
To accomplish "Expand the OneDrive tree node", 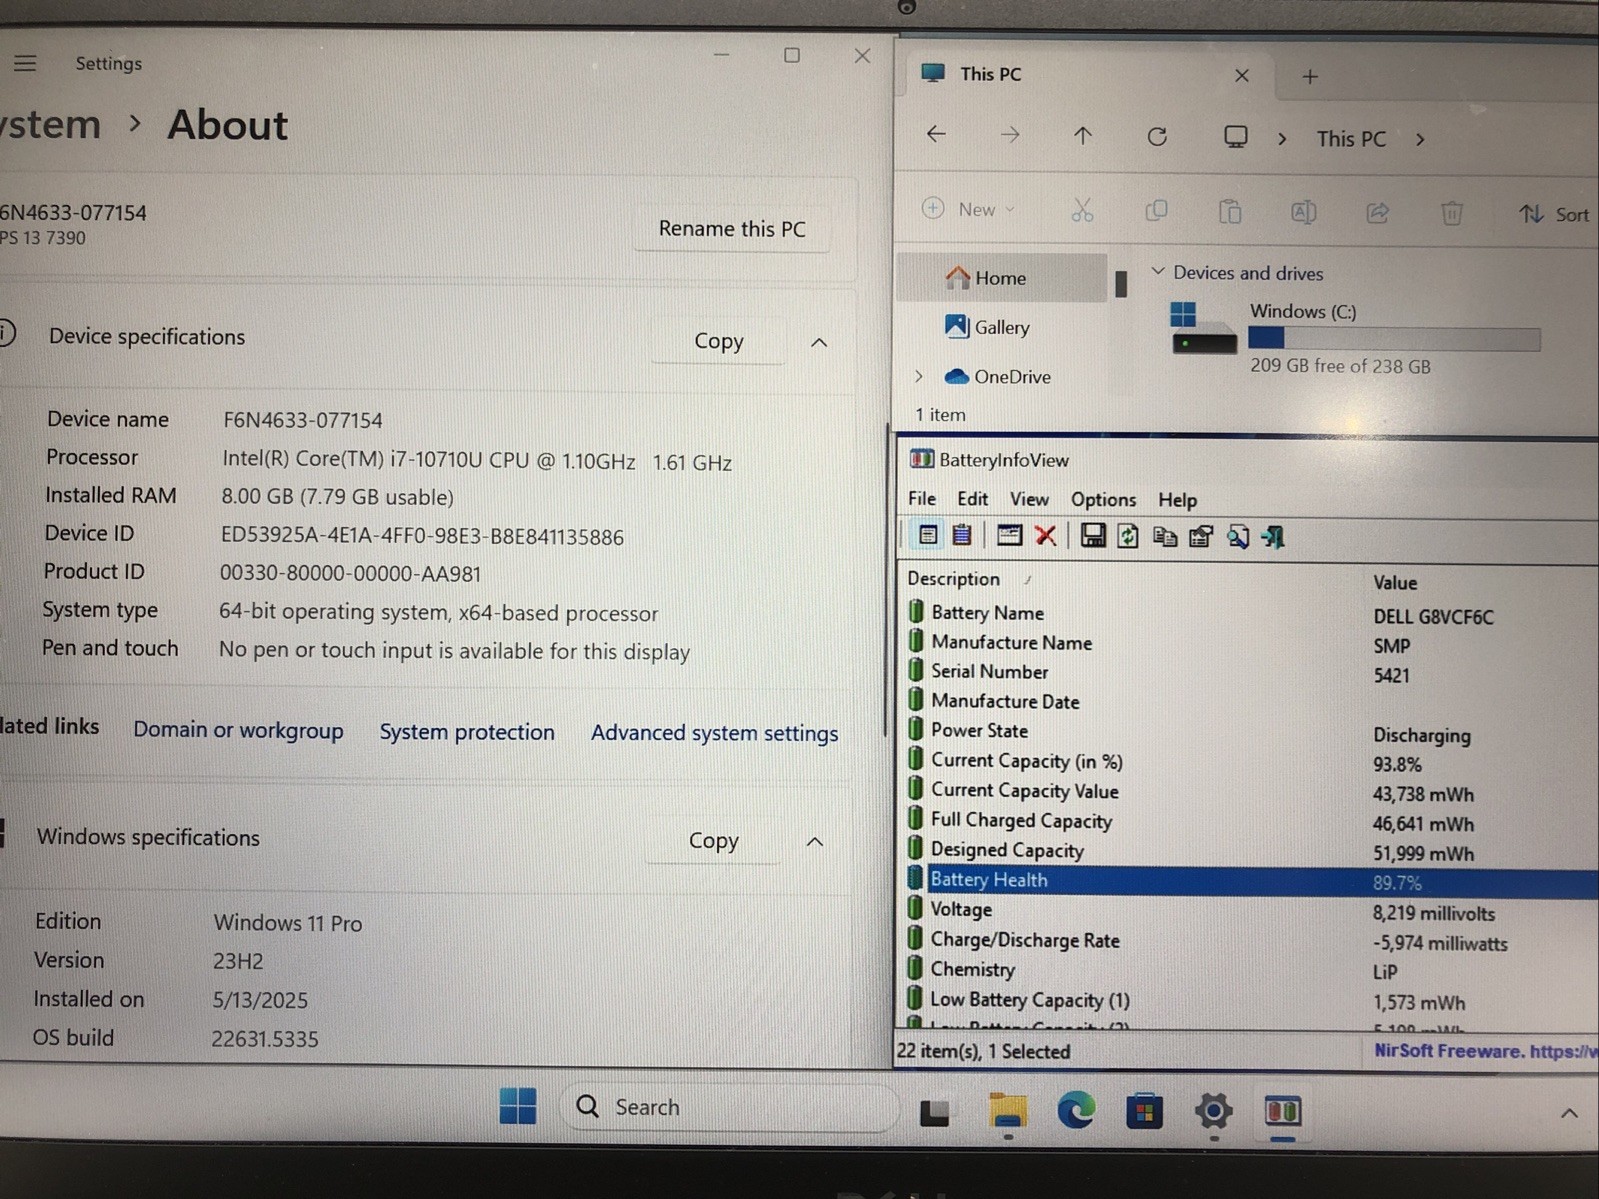I will click(x=918, y=376).
